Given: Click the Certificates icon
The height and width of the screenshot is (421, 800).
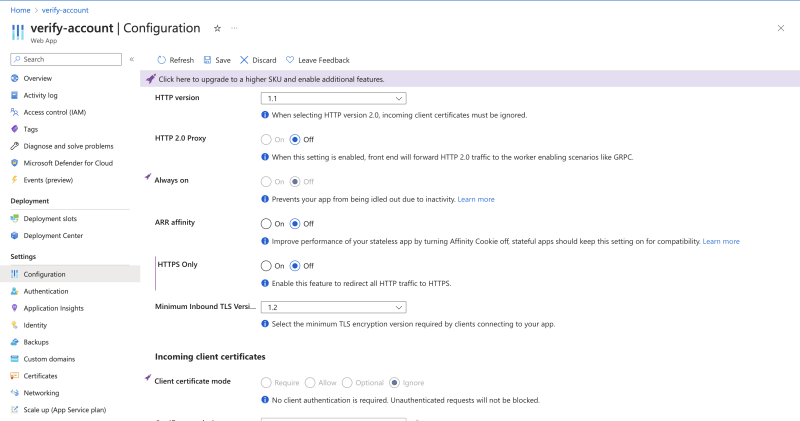Looking at the screenshot, I should 14,376.
